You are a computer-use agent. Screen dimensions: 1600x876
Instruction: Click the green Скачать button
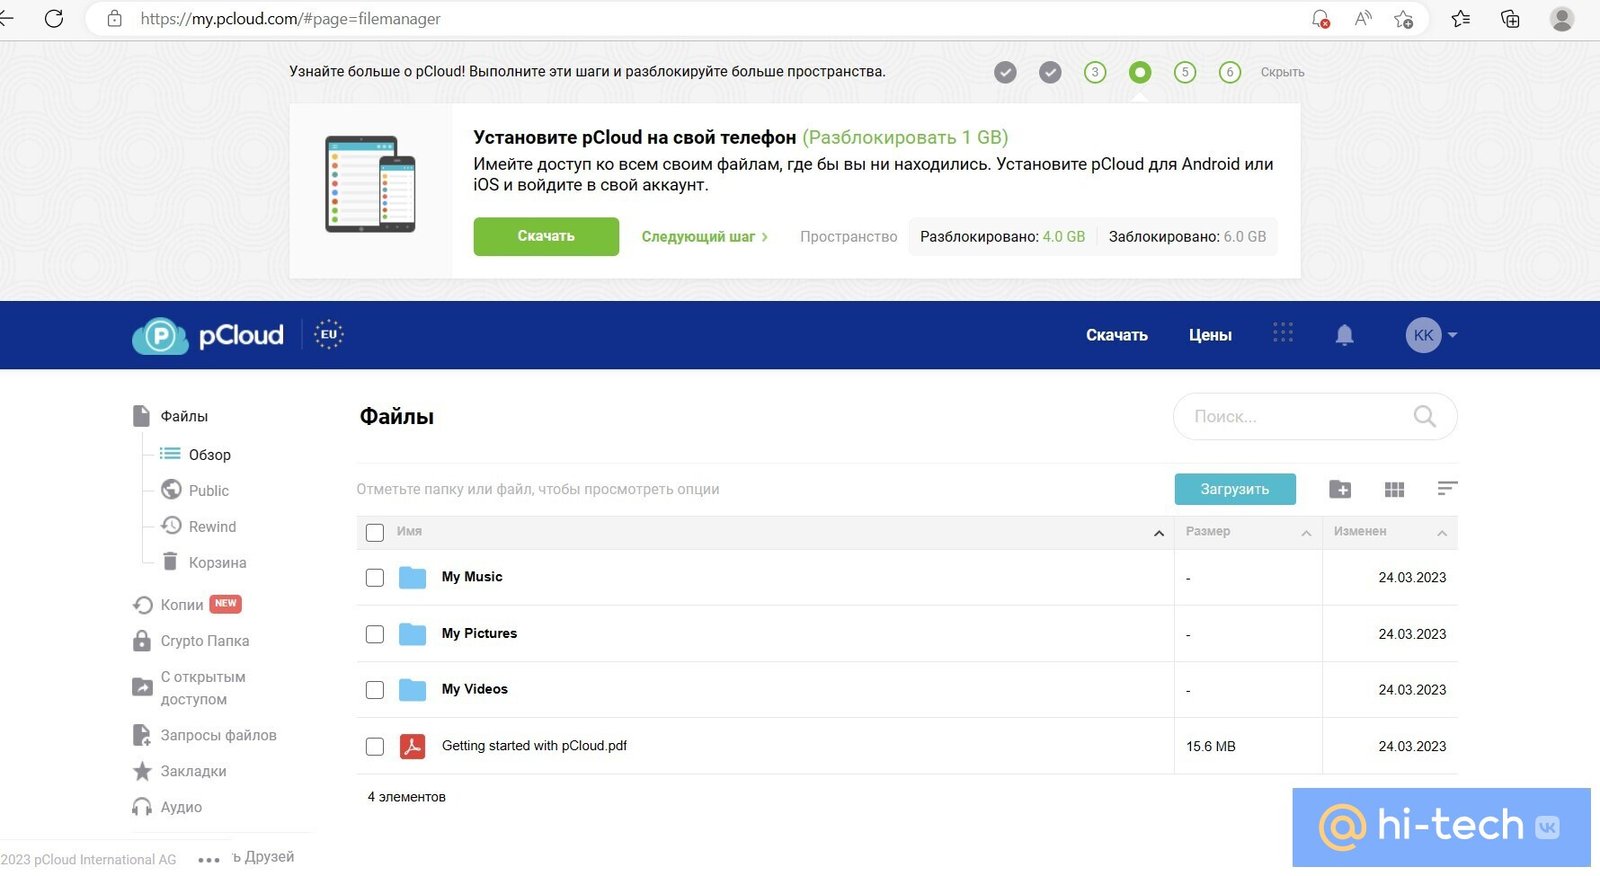coord(546,236)
